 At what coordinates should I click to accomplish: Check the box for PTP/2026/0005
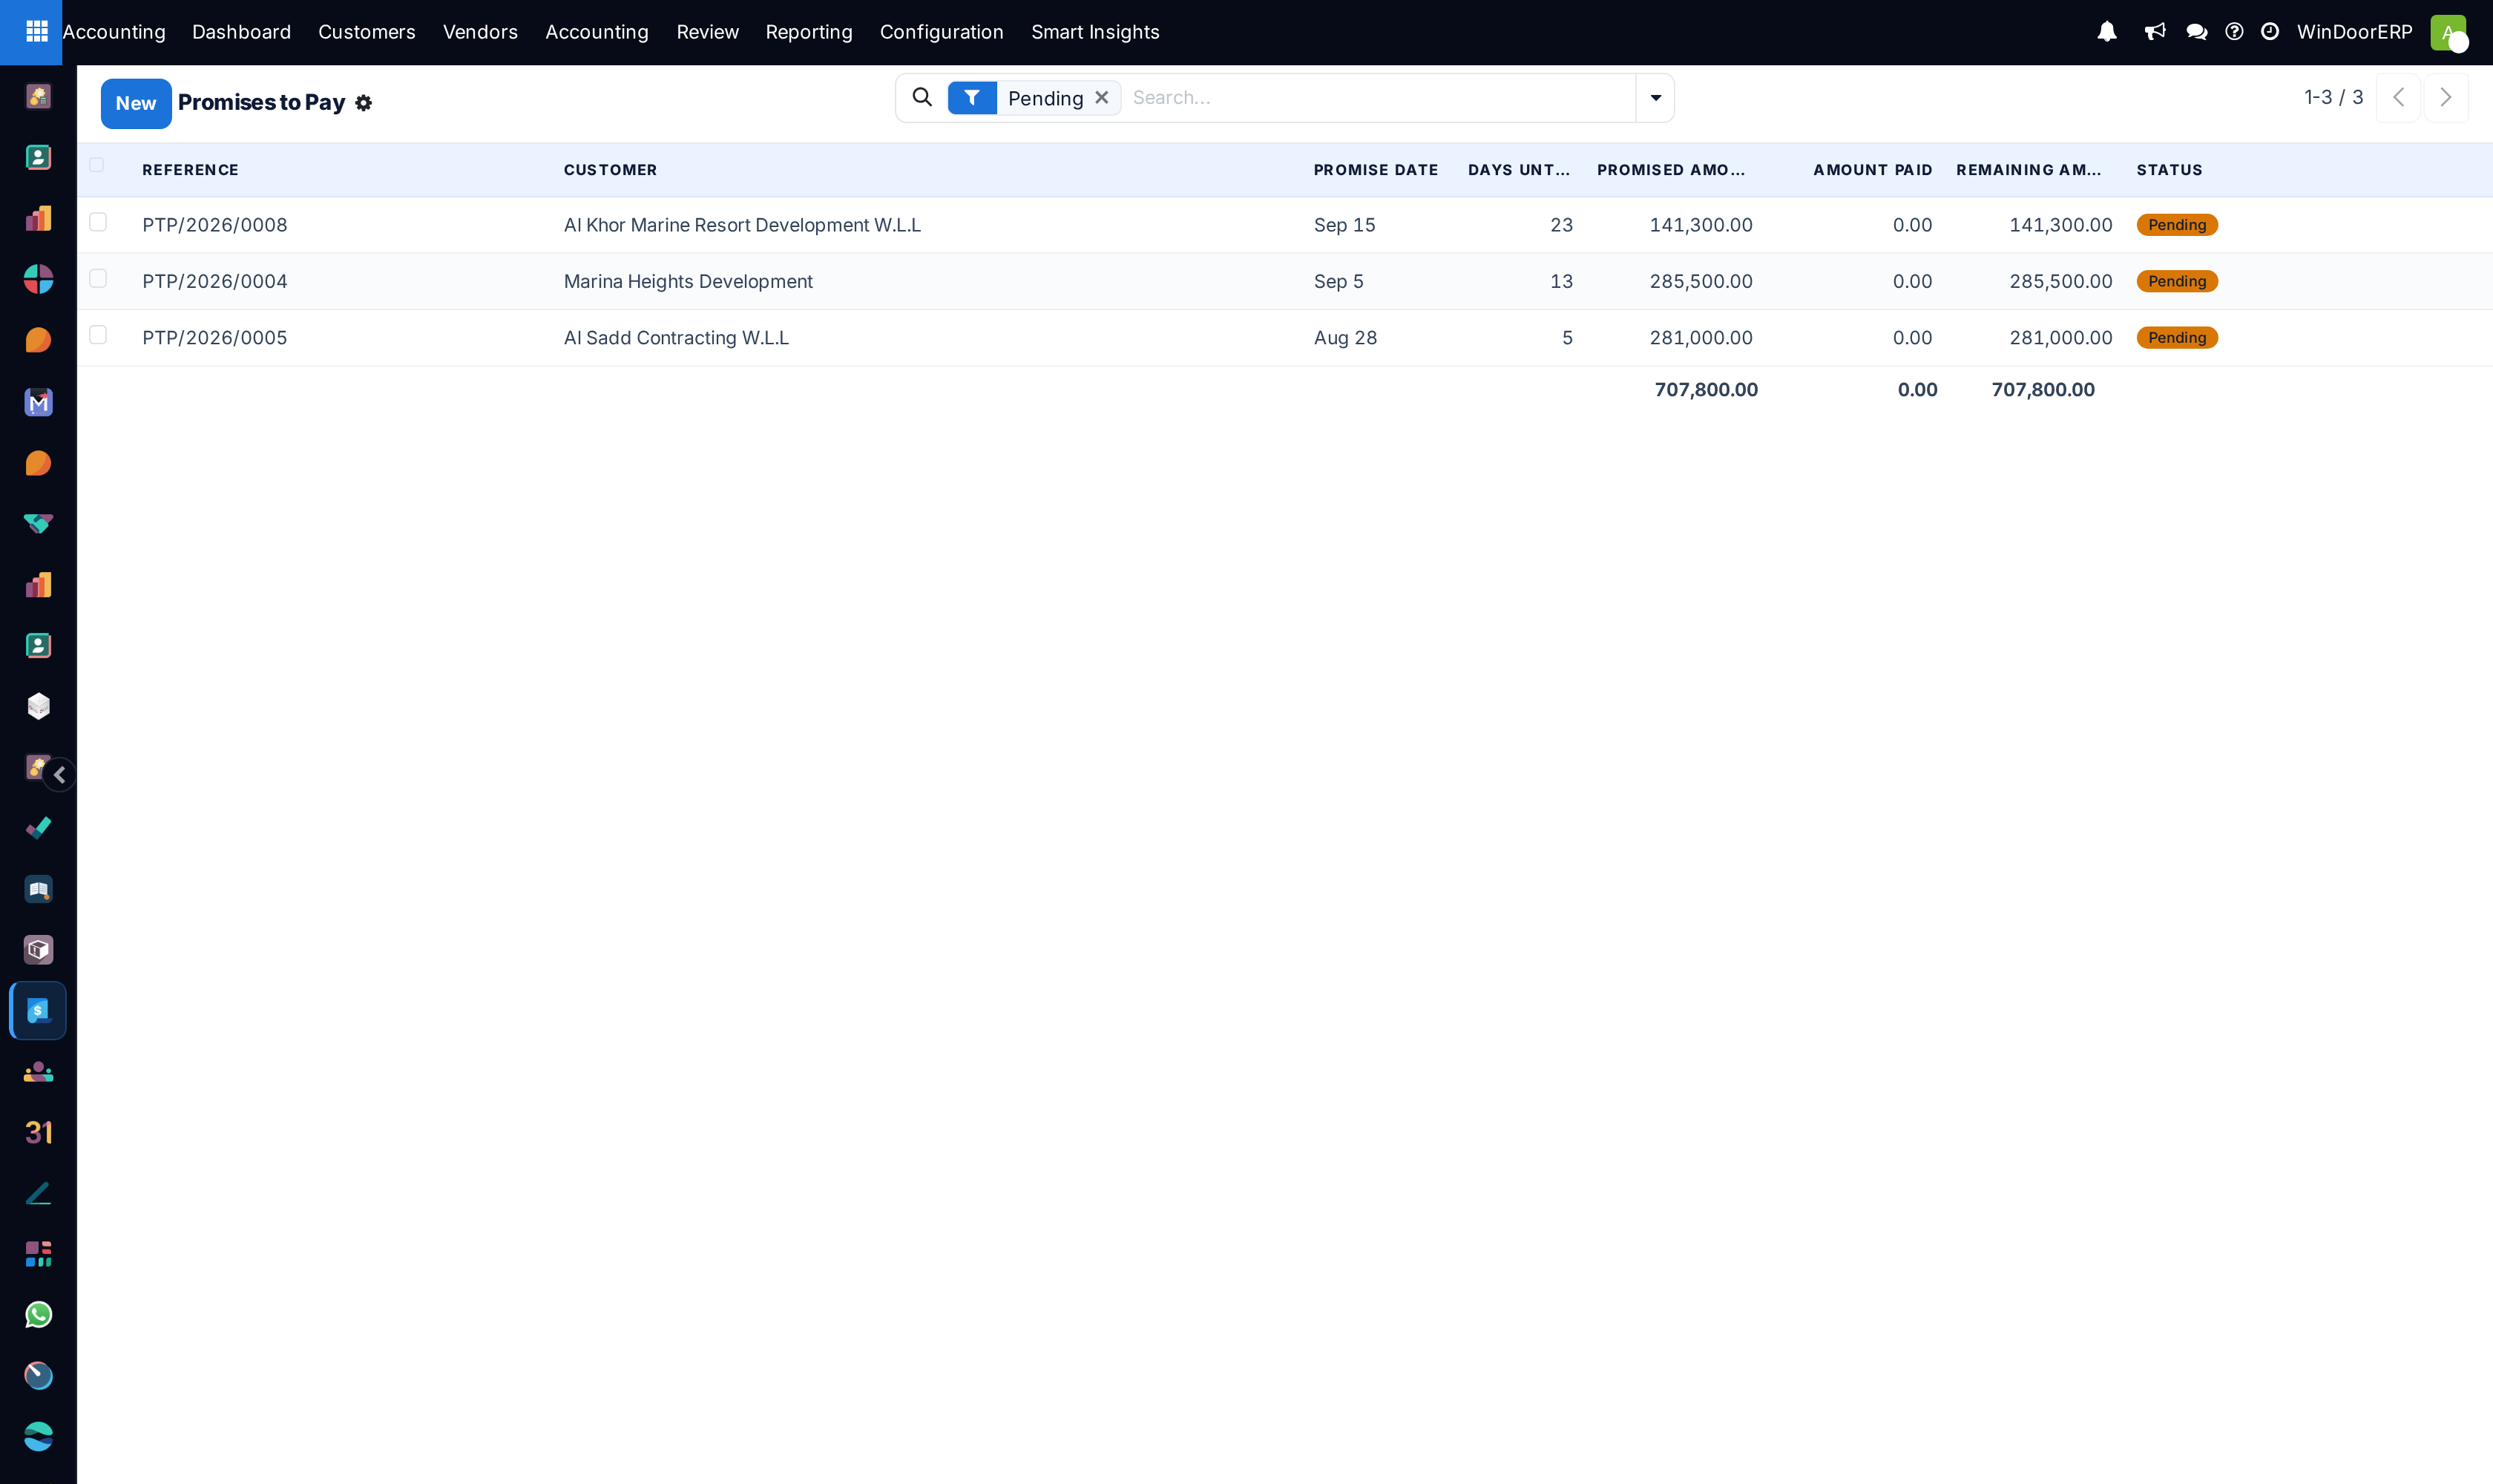98,335
